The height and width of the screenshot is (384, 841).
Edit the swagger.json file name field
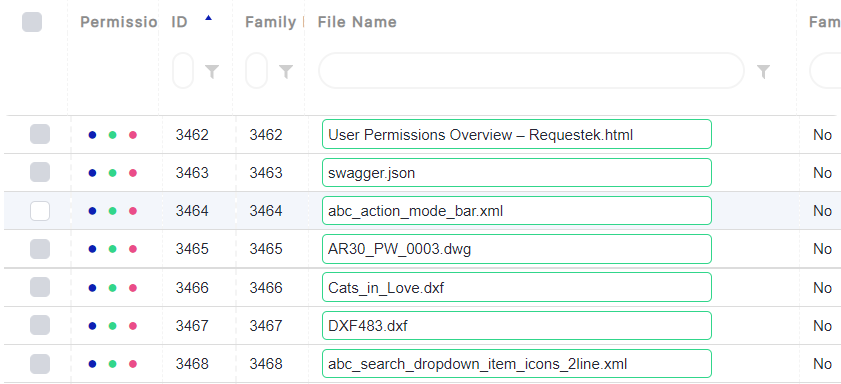pyautogui.click(x=517, y=172)
